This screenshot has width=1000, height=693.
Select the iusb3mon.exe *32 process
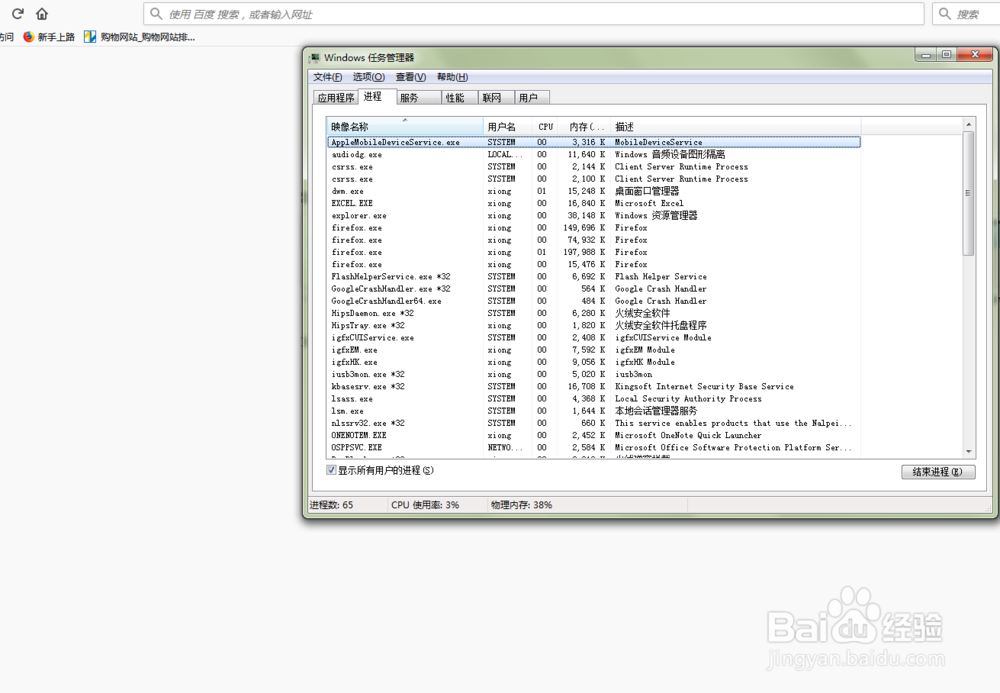[x=594, y=374]
